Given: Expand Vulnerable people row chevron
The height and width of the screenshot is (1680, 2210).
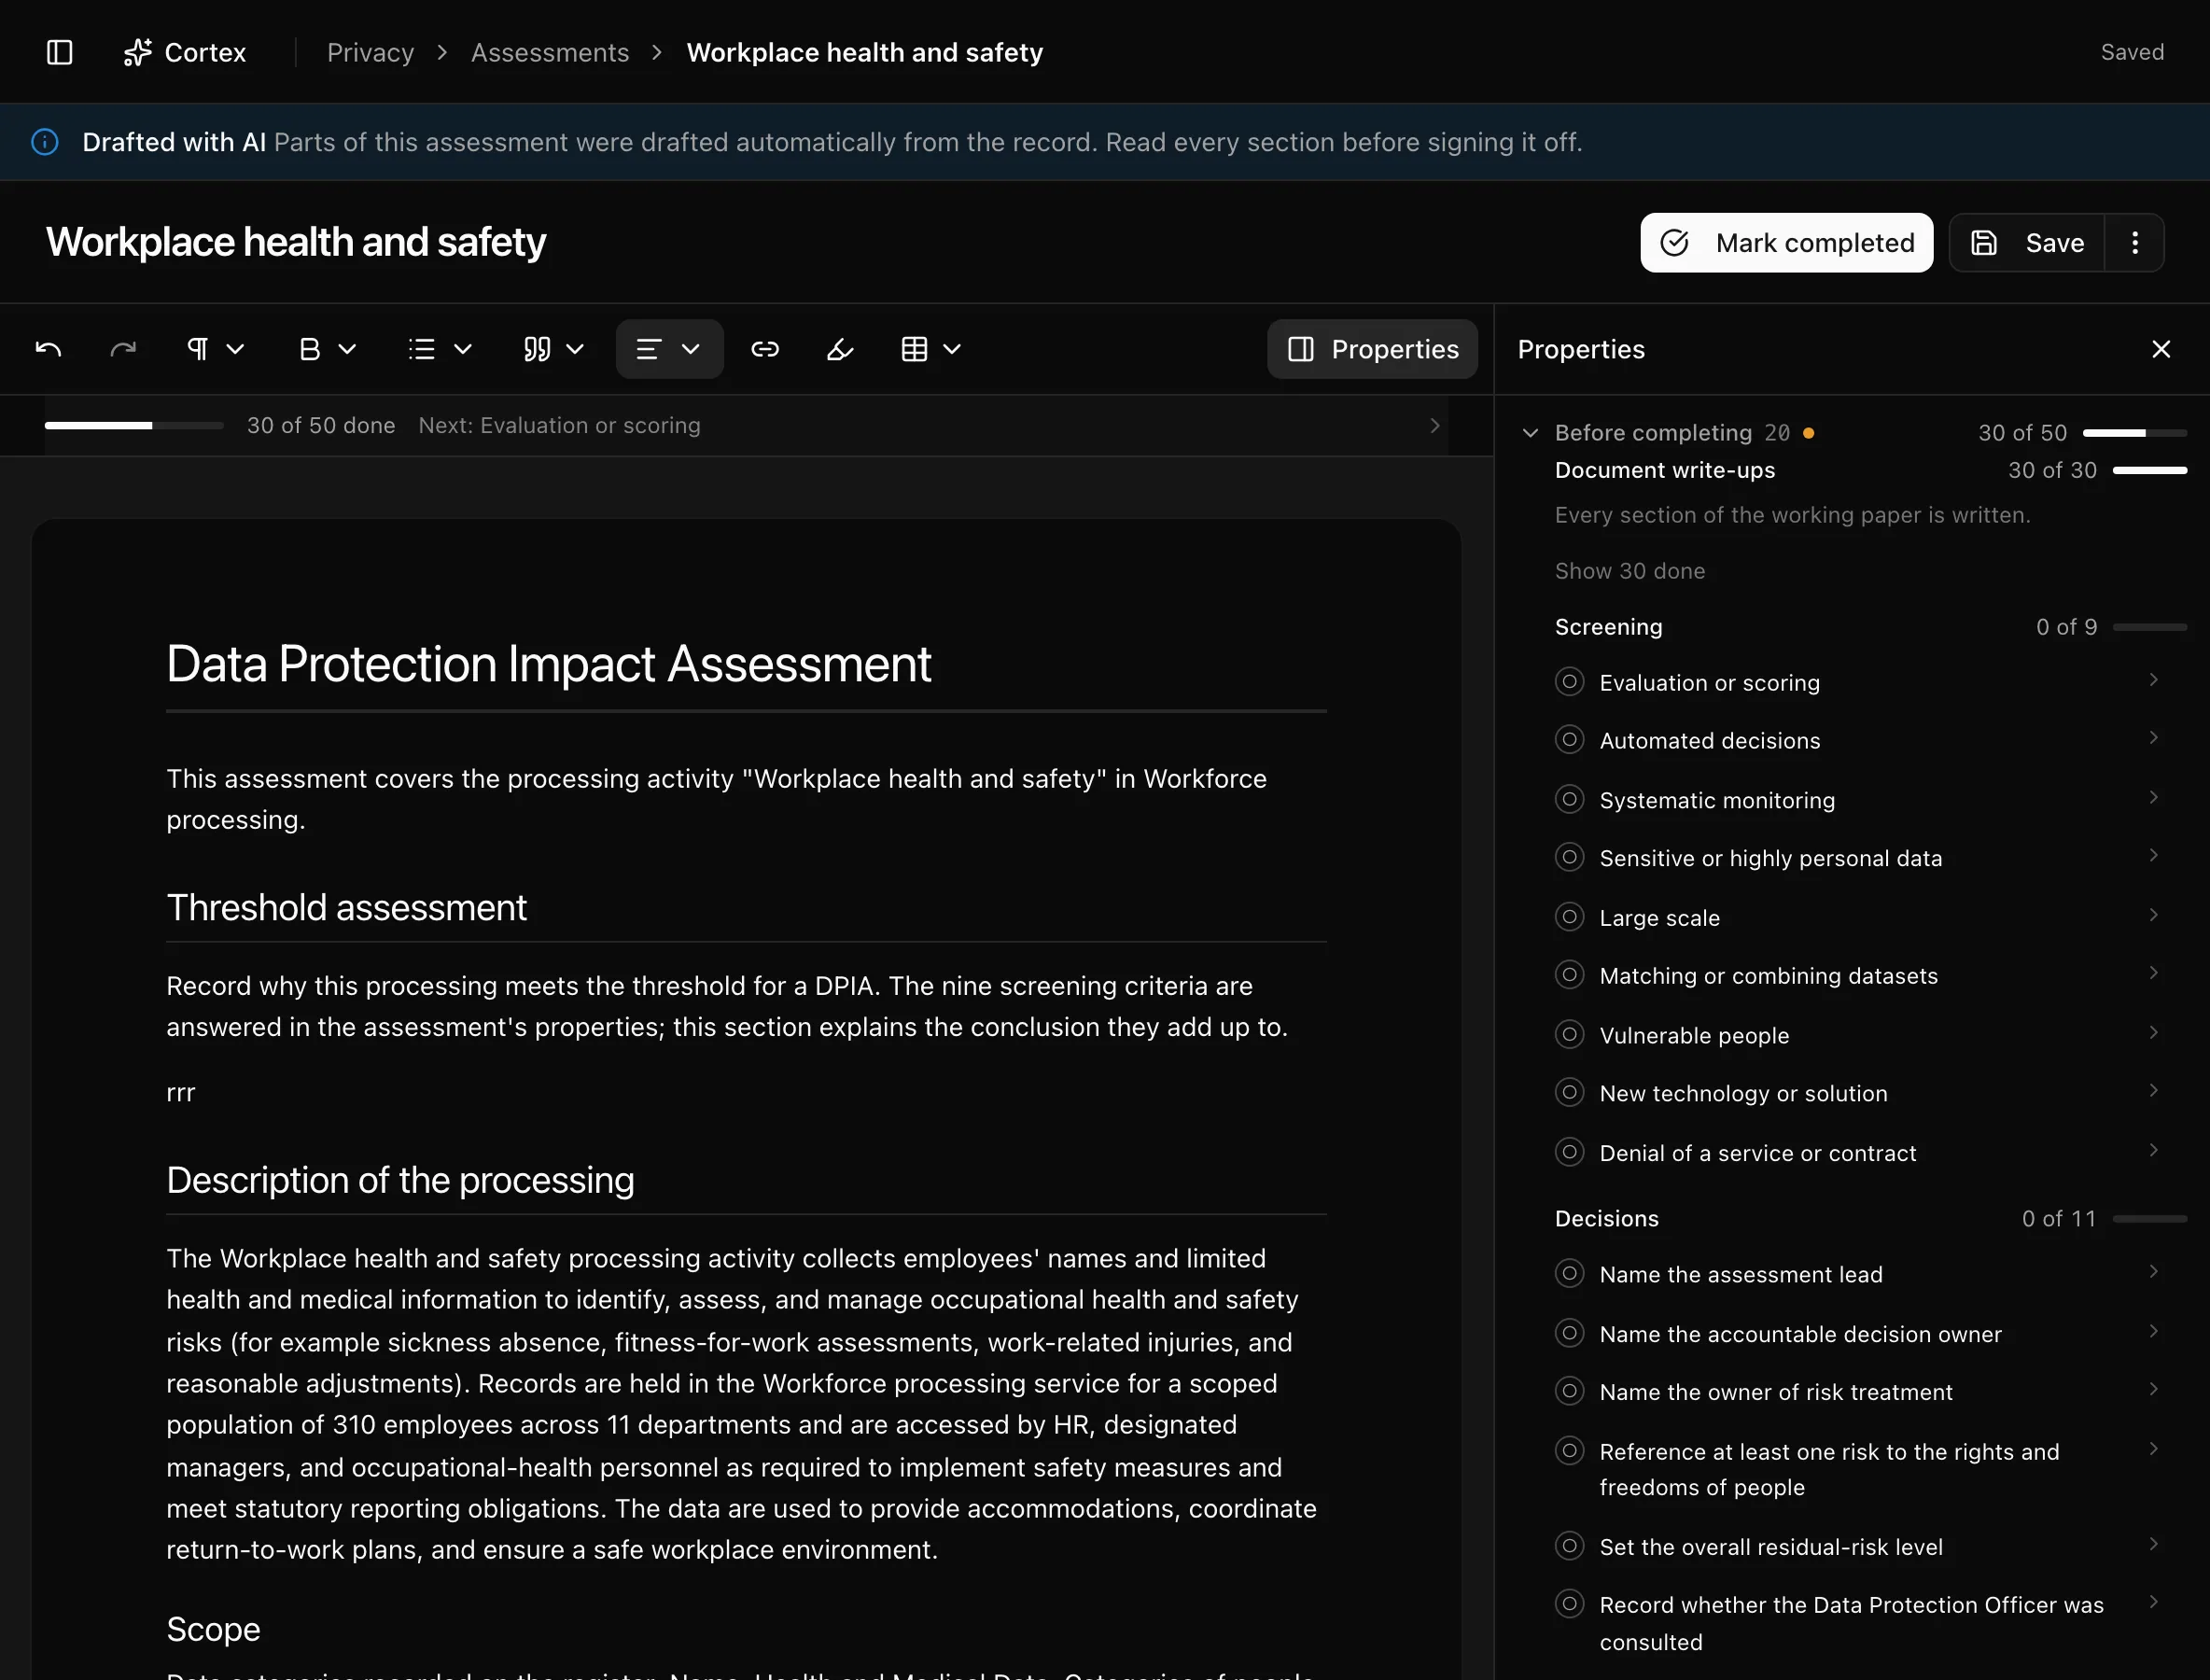Looking at the screenshot, I should pos(2153,1032).
